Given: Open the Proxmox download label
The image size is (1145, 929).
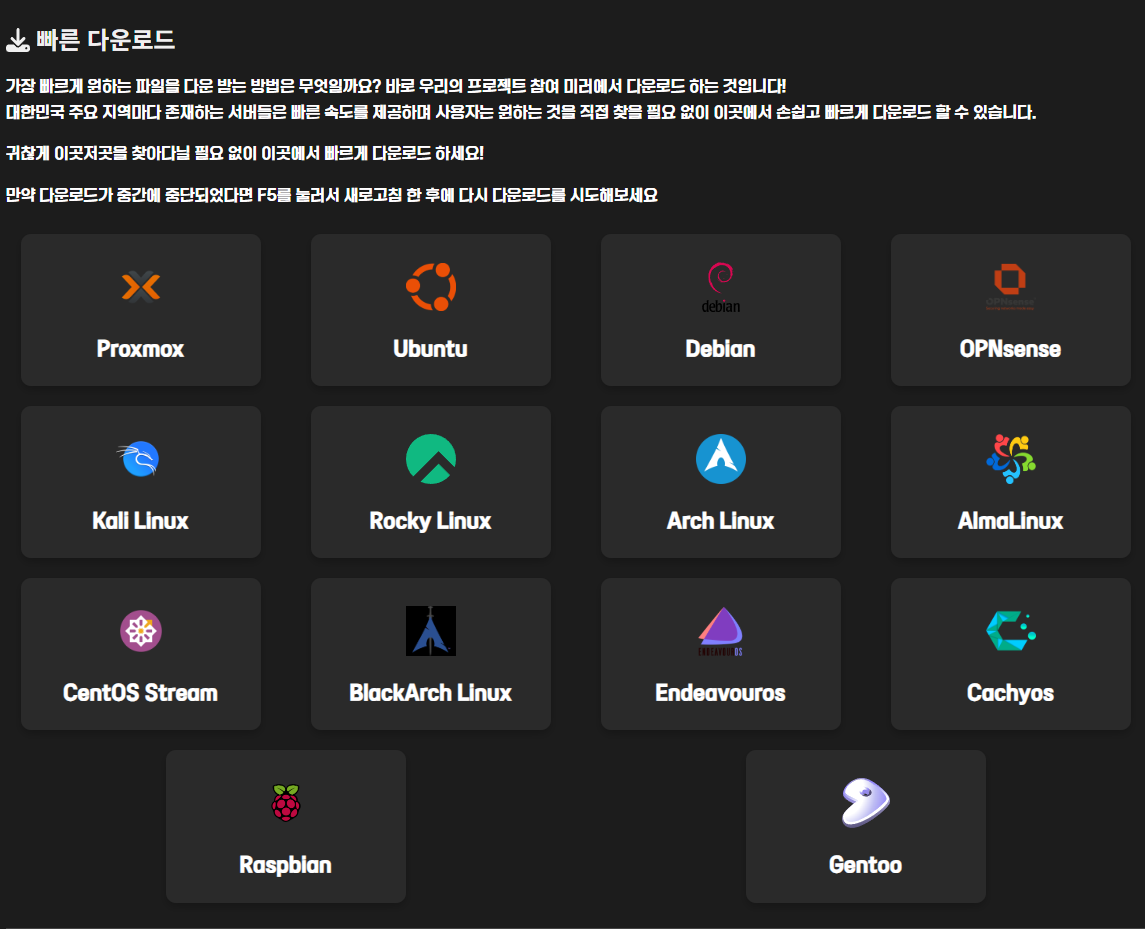Looking at the screenshot, I should (140, 349).
